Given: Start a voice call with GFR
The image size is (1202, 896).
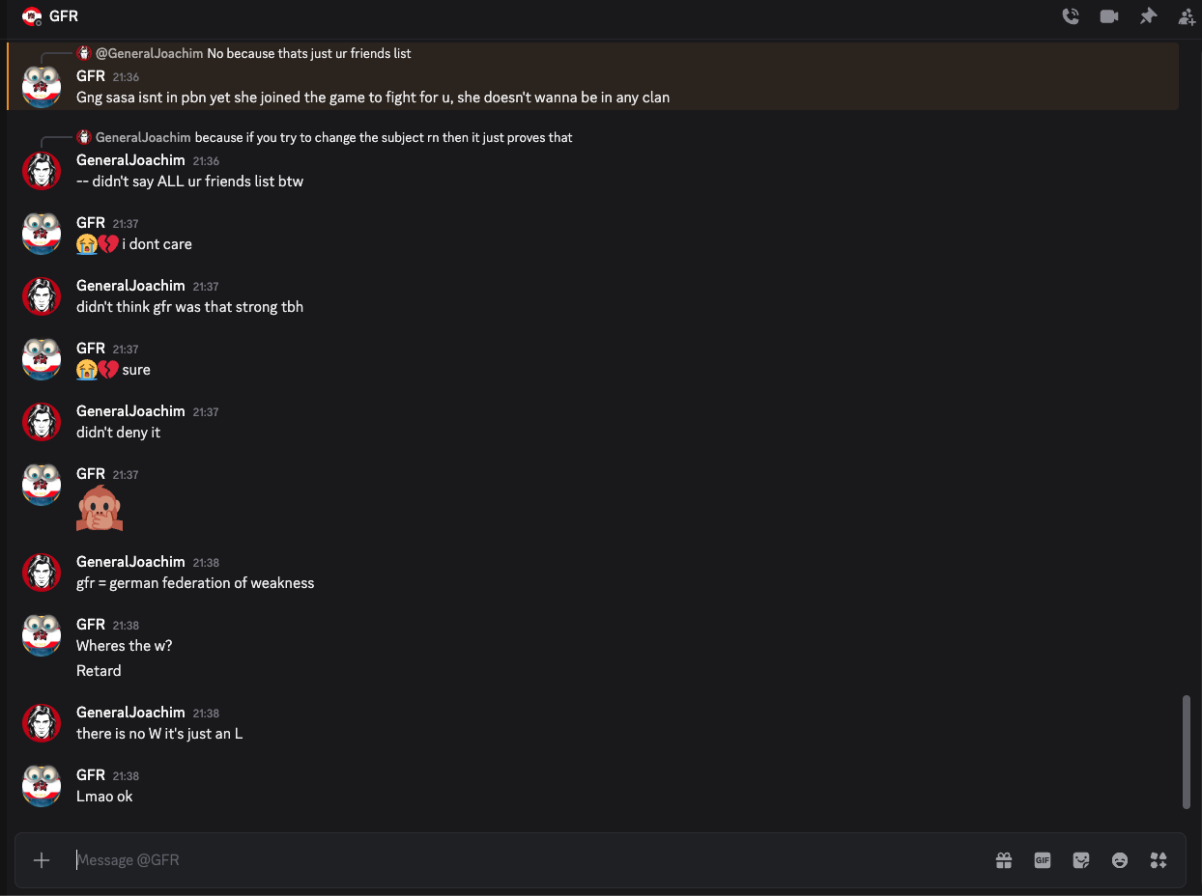Looking at the screenshot, I should [x=1071, y=16].
